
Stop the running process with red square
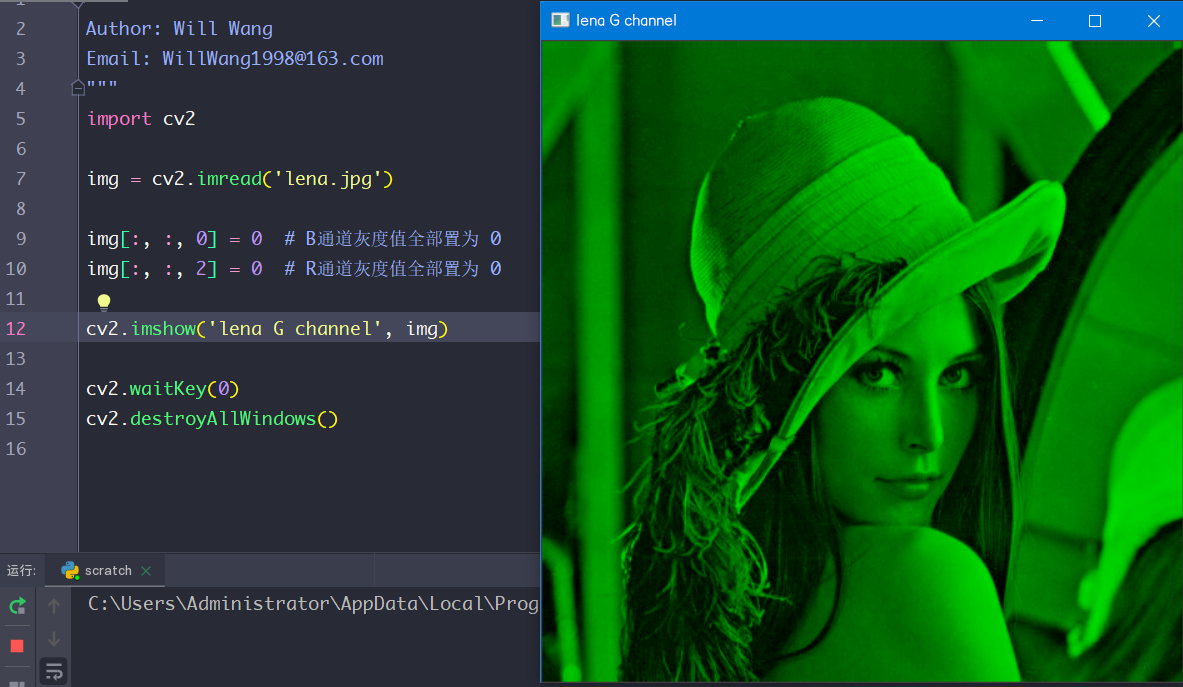17,646
